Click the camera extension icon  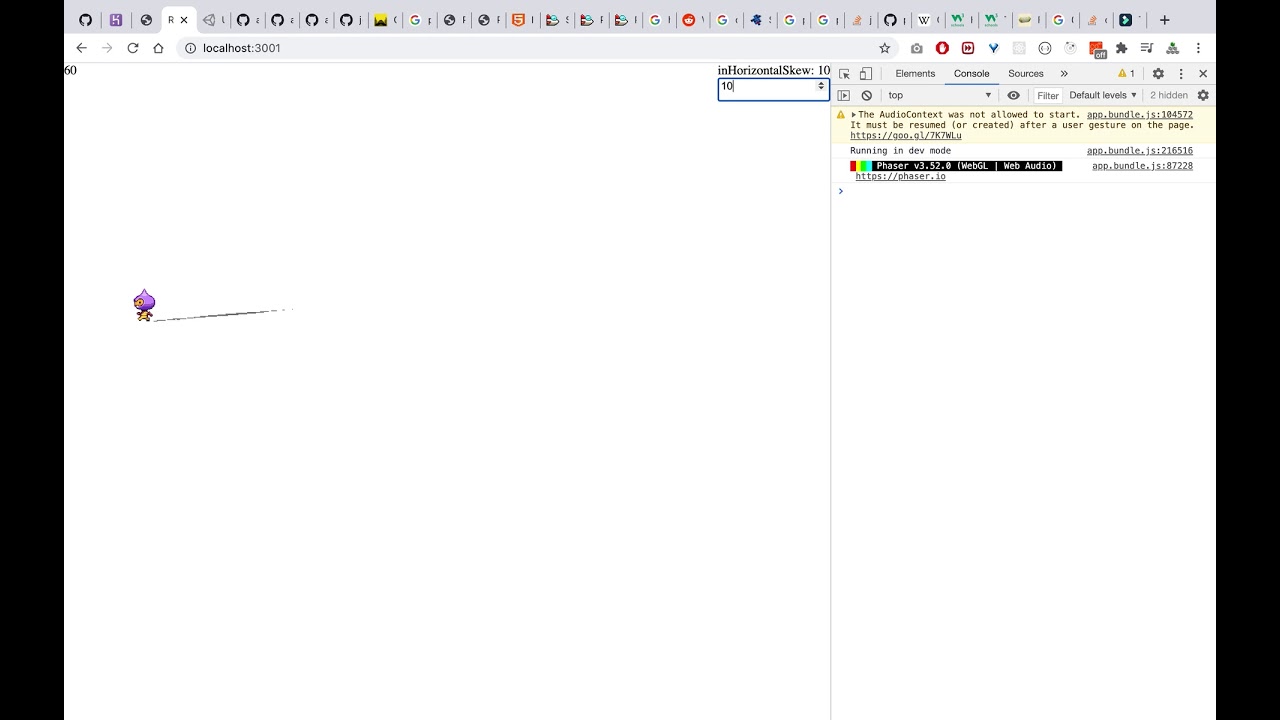(x=917, y=48)
